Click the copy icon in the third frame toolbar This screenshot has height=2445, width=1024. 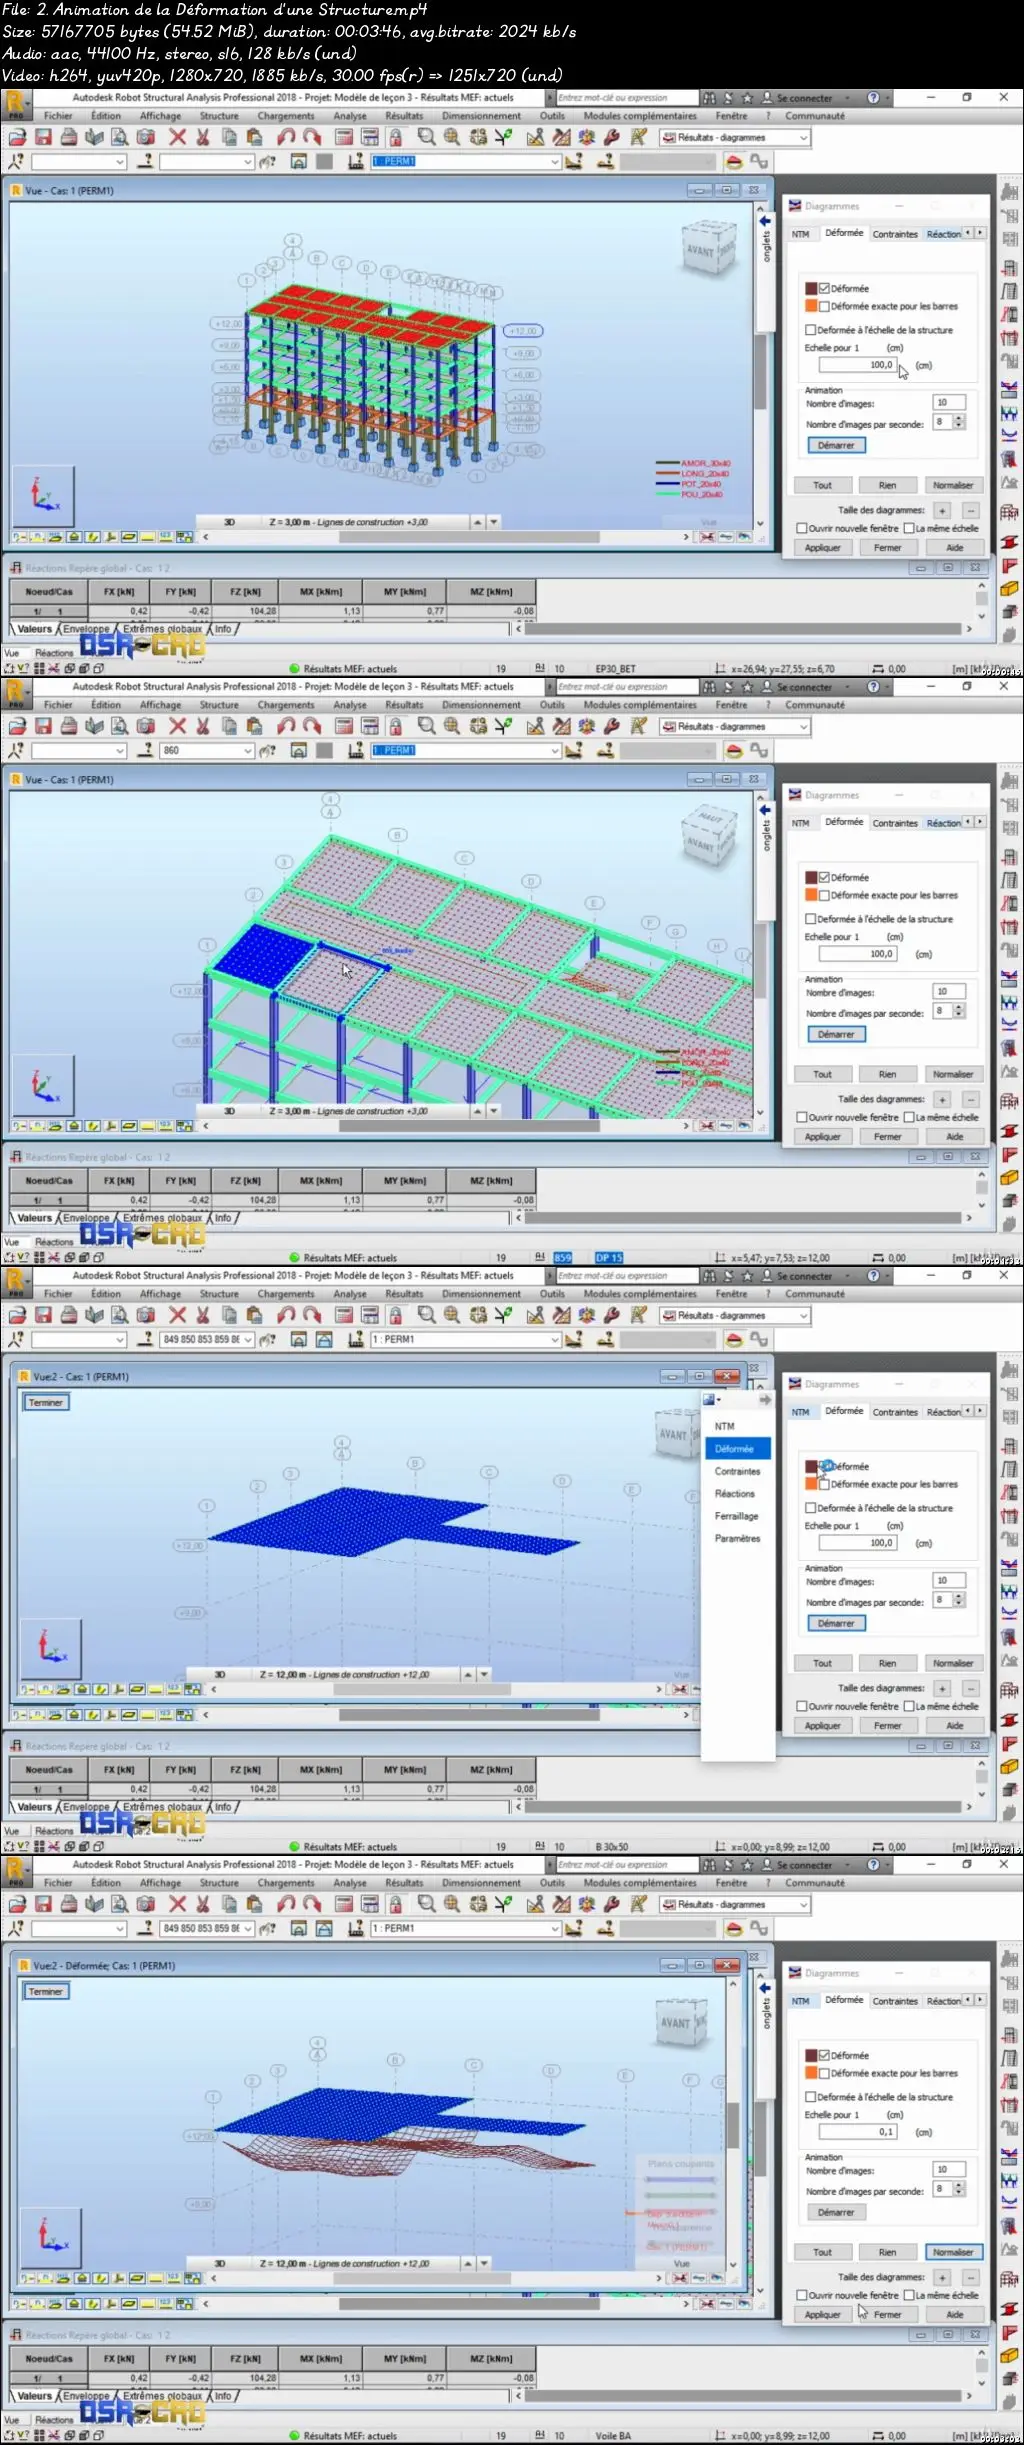[x=228, y=1315]
